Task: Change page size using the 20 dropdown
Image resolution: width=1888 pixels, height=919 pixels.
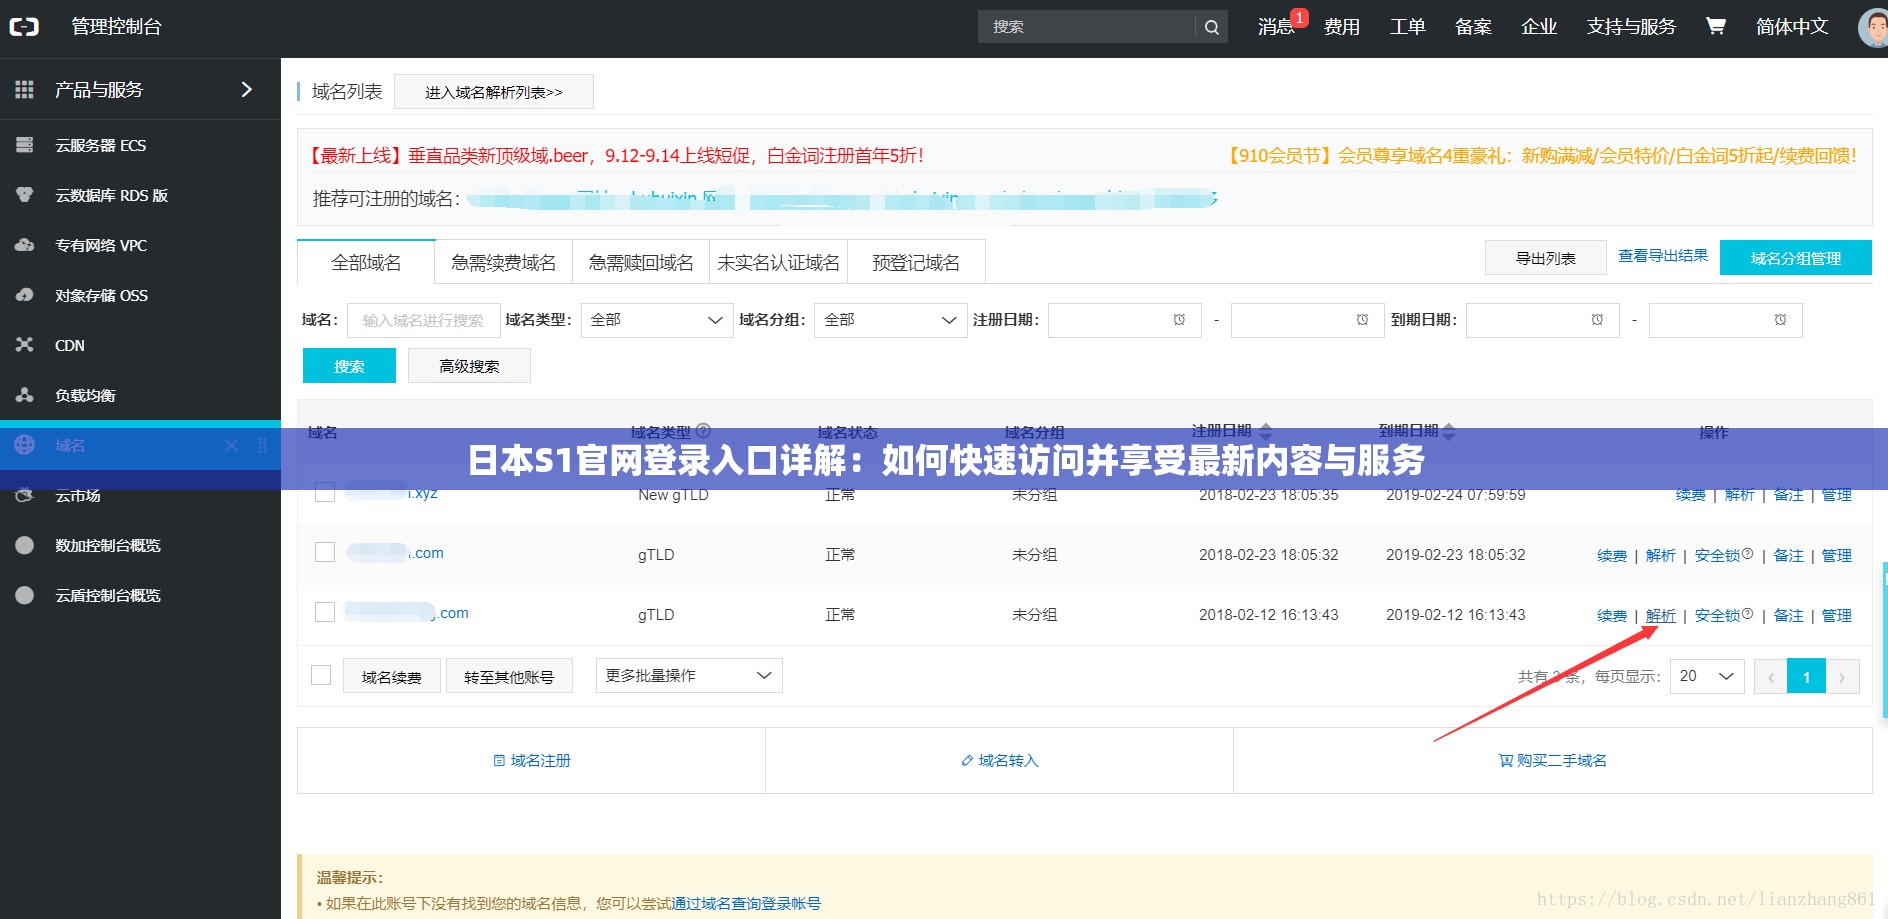Action: 1706,676
